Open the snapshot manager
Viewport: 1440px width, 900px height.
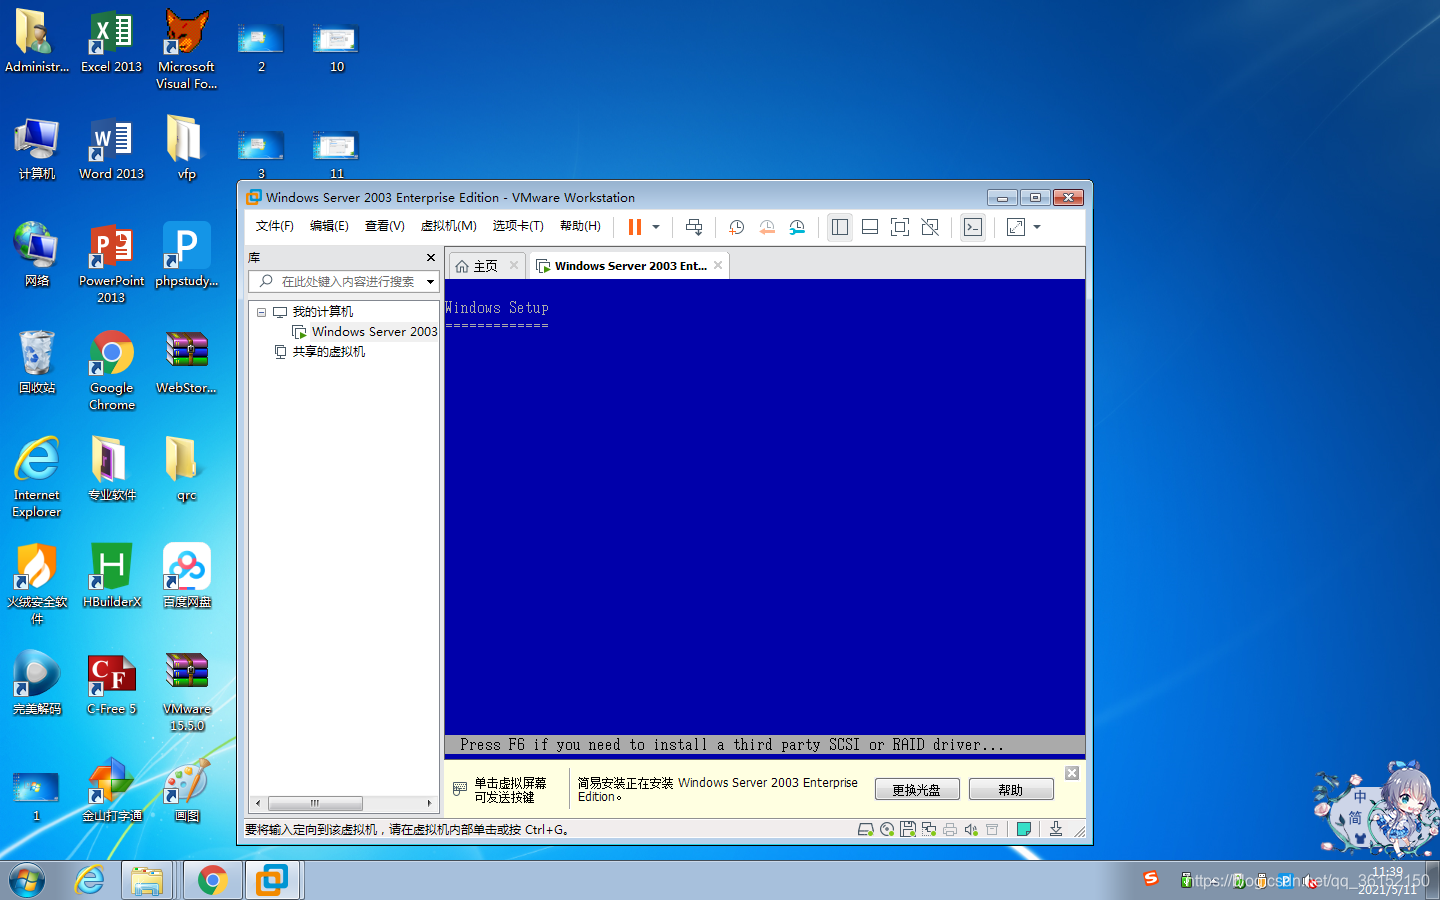pyautogui.click(x=797, y=227)
